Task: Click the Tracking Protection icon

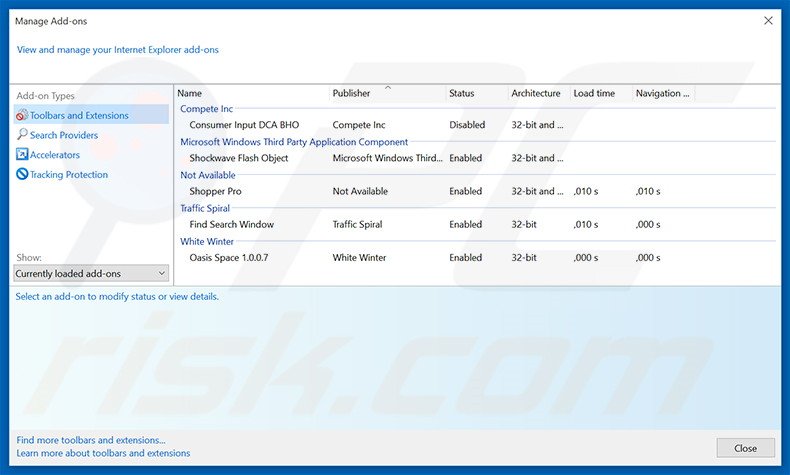Action: pyautogui.click(x=22, y=174)
